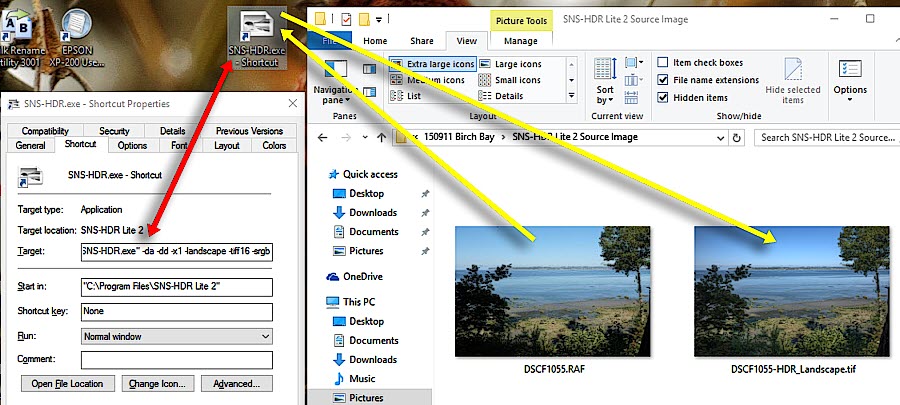Select the SNS-HDR.exe desktop shortcut icon
900x405 pixels.
(x=257, y=37)
